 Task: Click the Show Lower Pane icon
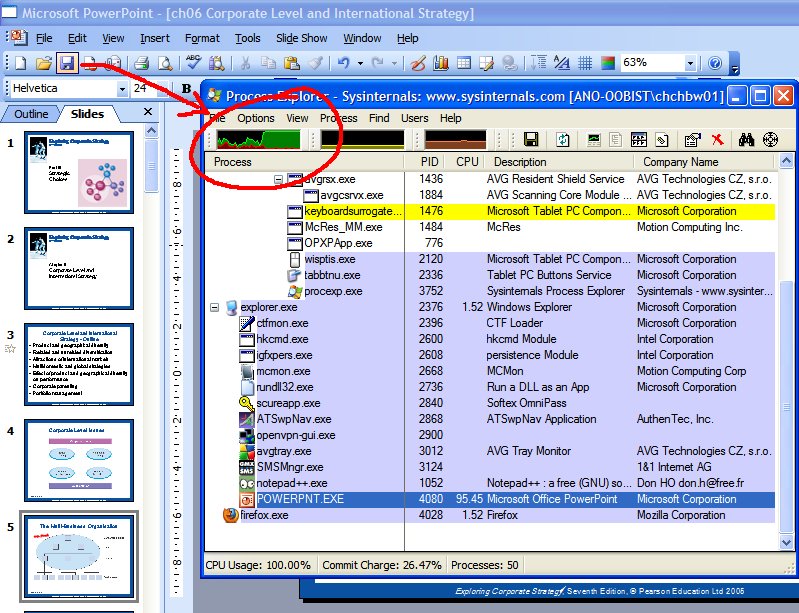point(638,139)
